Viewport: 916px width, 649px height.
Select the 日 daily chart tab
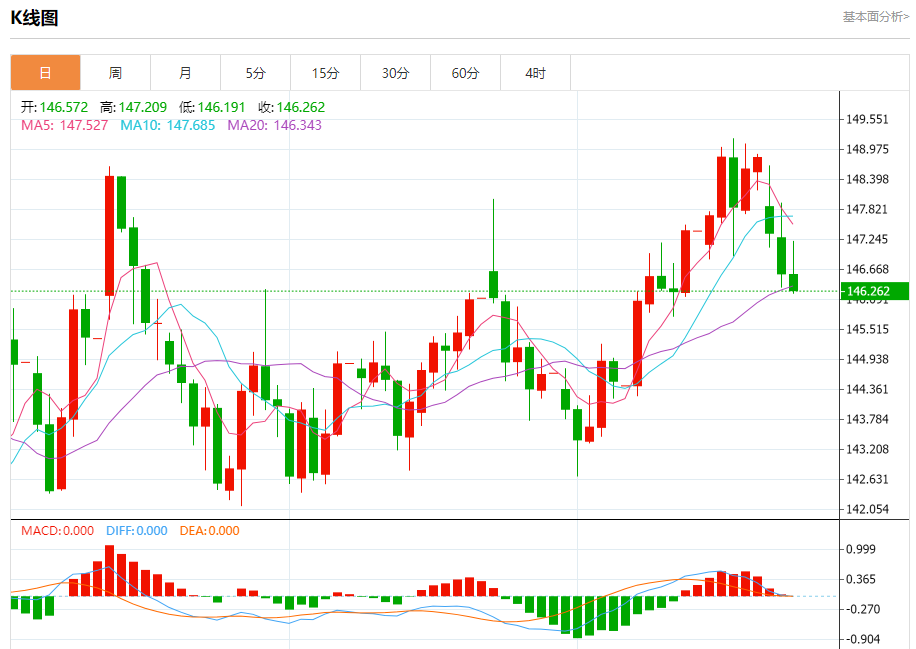point(46,73)
